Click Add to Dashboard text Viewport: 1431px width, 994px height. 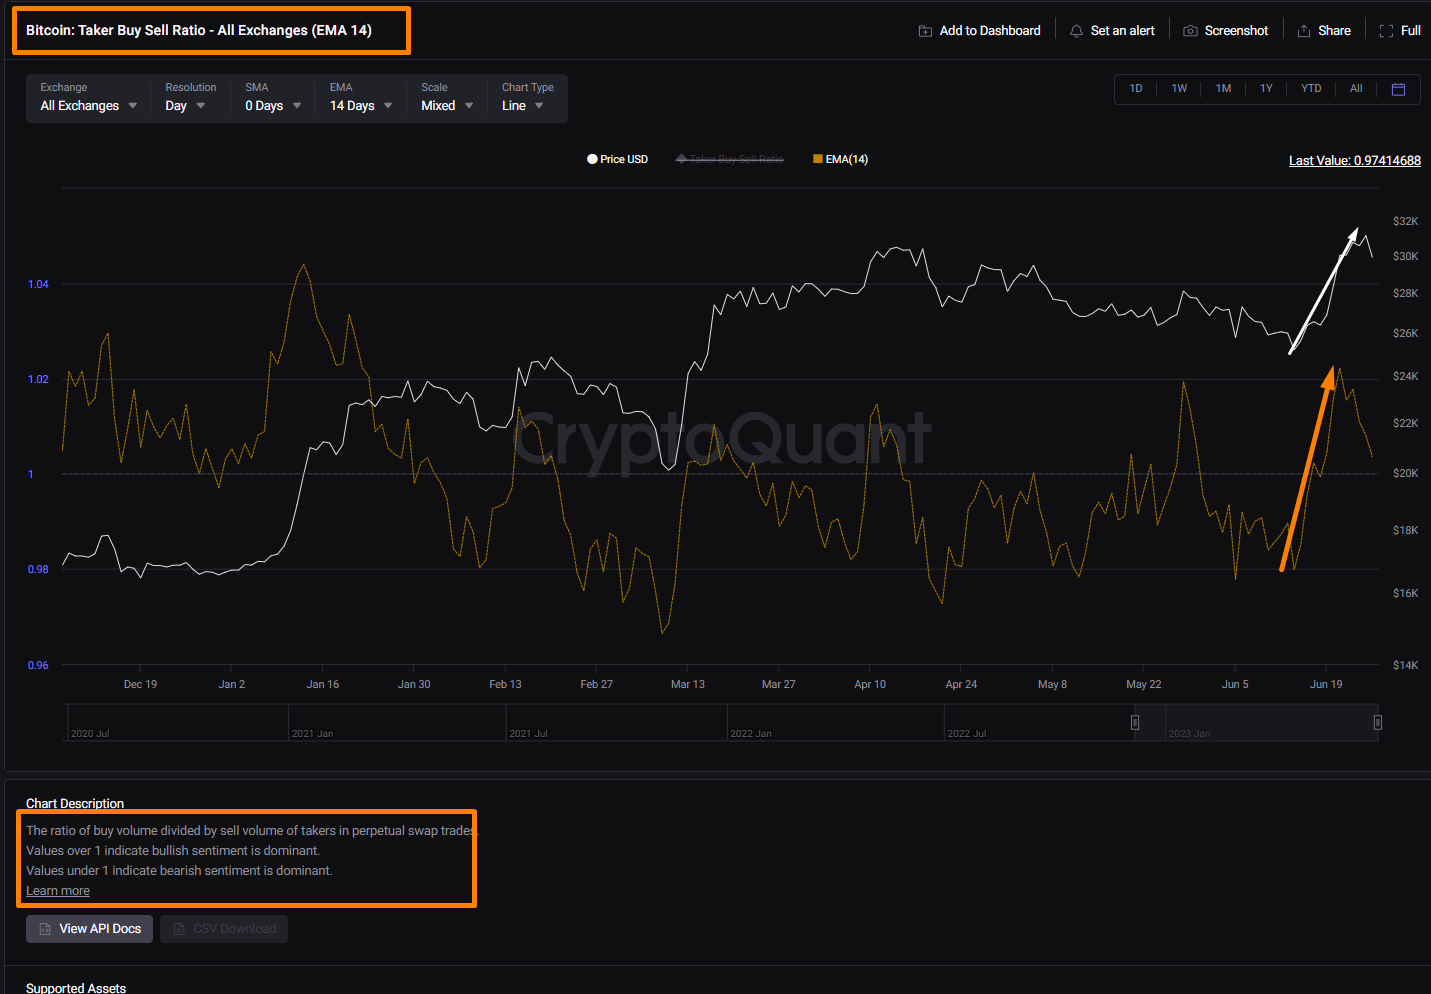click(x=990, y=31)
